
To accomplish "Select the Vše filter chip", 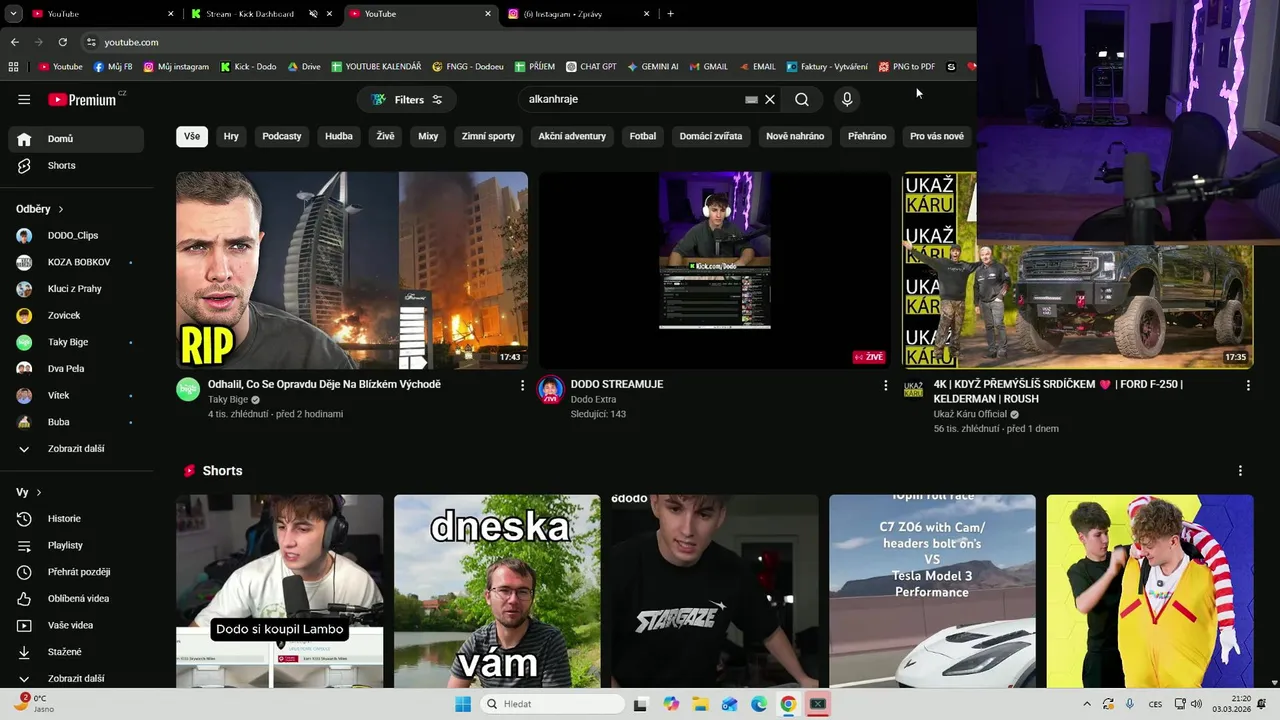I will tap(192, 136).
